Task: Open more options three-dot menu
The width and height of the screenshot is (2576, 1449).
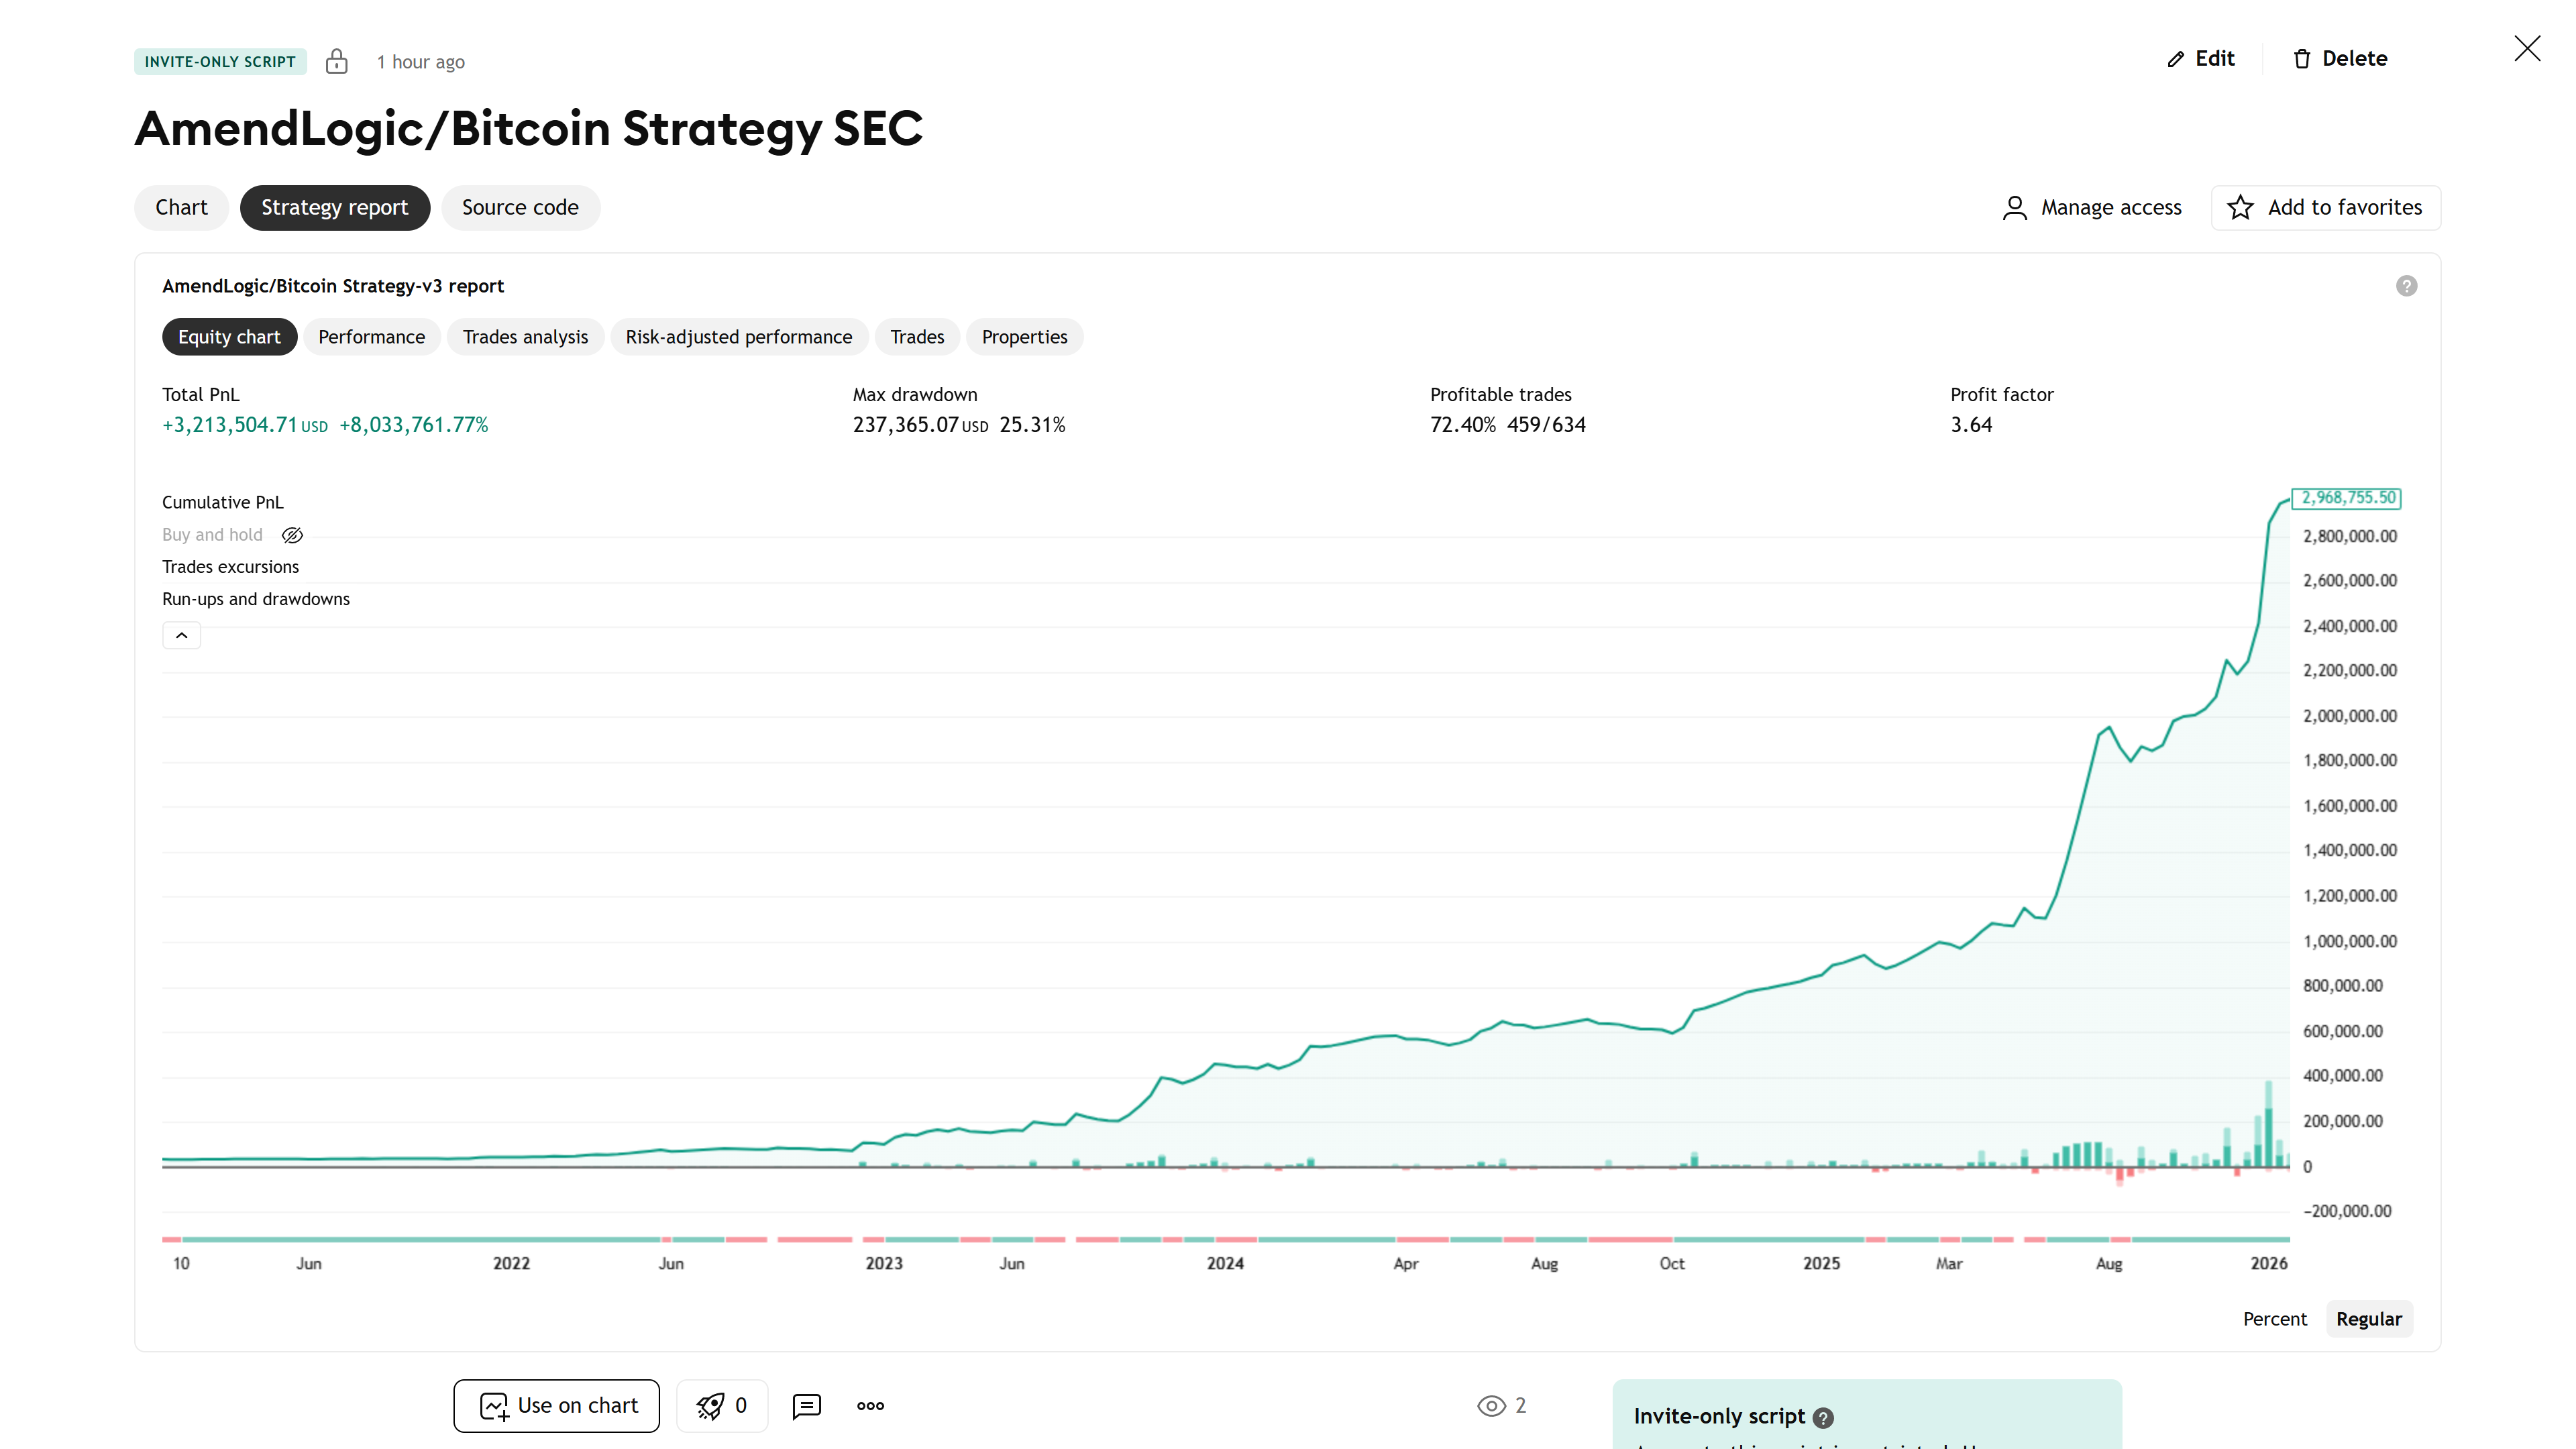Action: [870, 1406]
